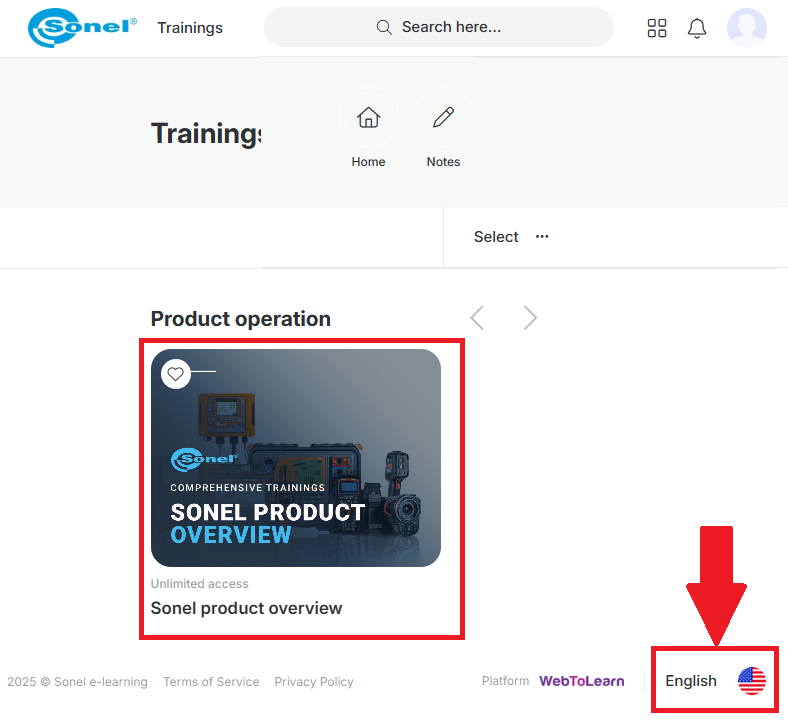Open the Sonel Product Overview thumbnail
Viewport: 788px width, 720px height.
pos(296,458)
